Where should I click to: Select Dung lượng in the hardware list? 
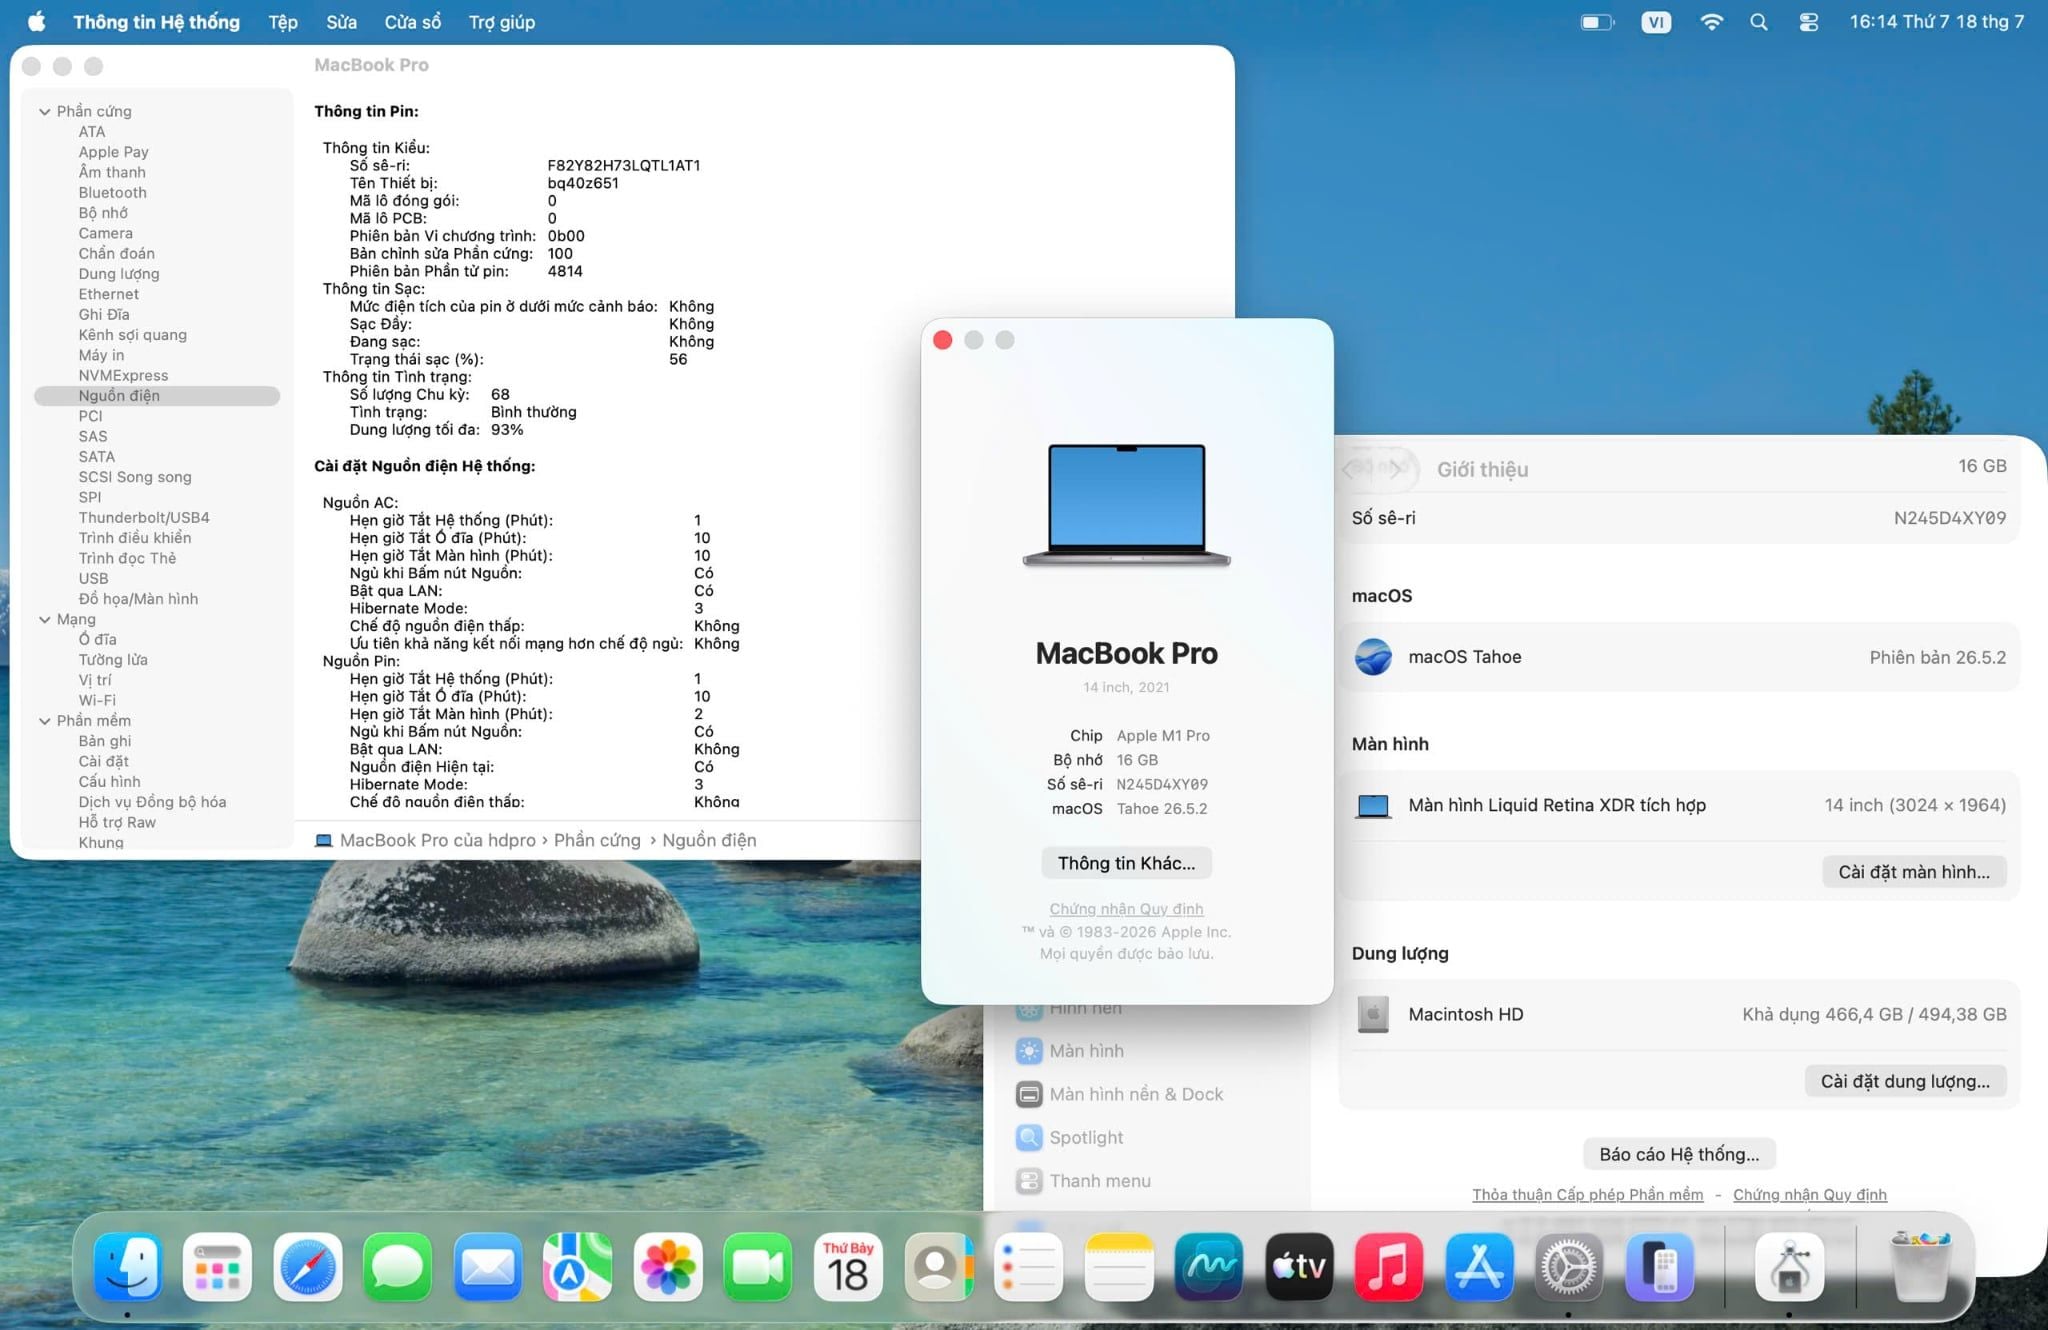119,274
